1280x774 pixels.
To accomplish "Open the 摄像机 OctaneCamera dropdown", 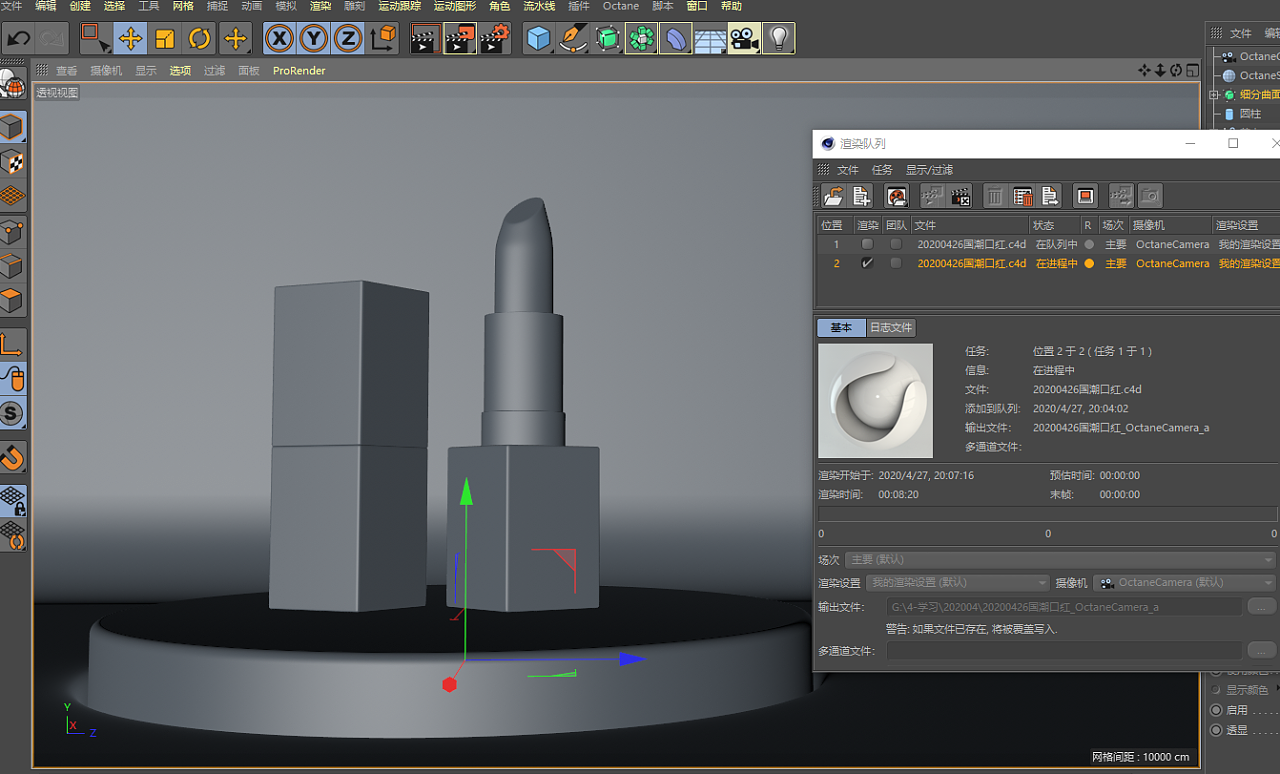I will [x=1184, y=582].
